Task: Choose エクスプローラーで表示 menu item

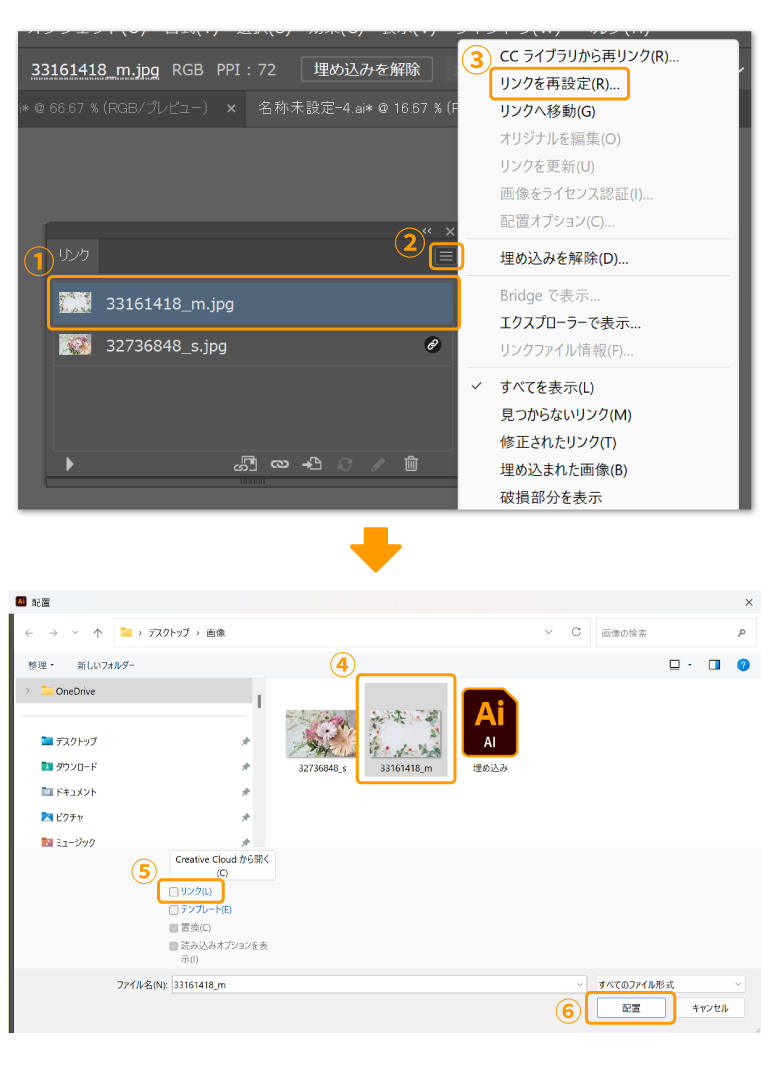Action: 570,323
